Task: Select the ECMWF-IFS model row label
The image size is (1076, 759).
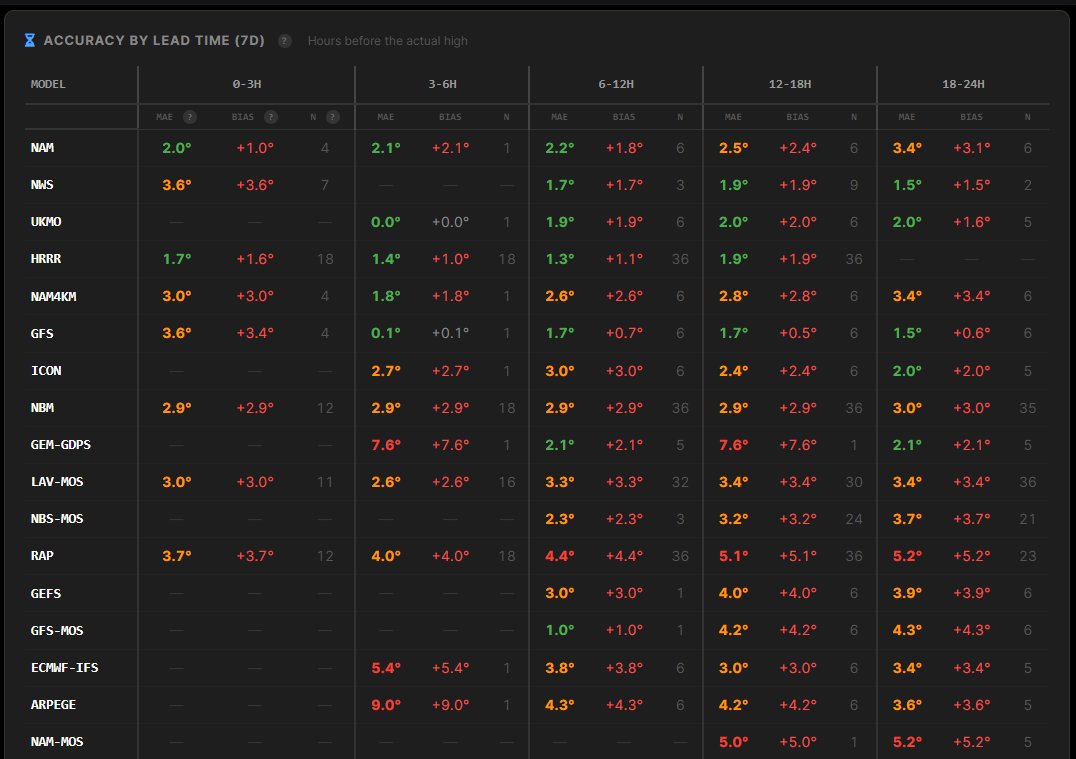Action: click(65, 668)
